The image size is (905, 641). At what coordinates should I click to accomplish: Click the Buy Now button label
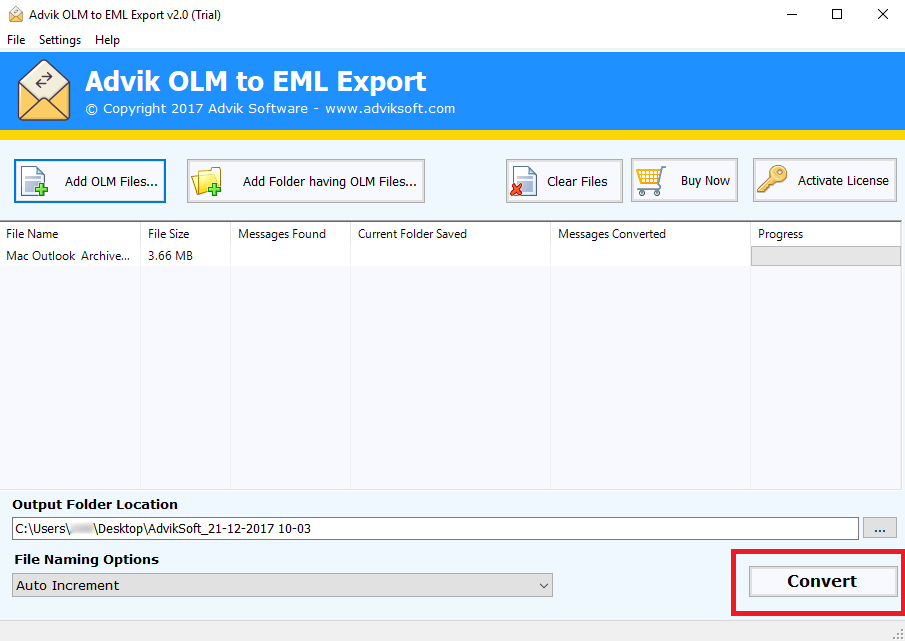click(705, 181)
